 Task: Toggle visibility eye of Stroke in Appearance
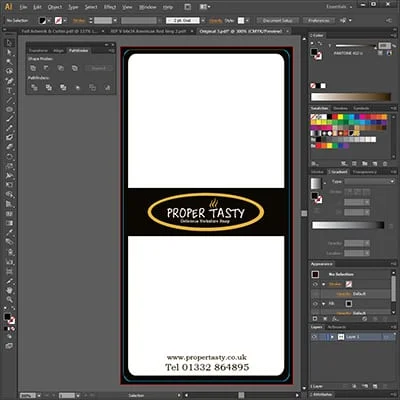[x=315, y=284]
